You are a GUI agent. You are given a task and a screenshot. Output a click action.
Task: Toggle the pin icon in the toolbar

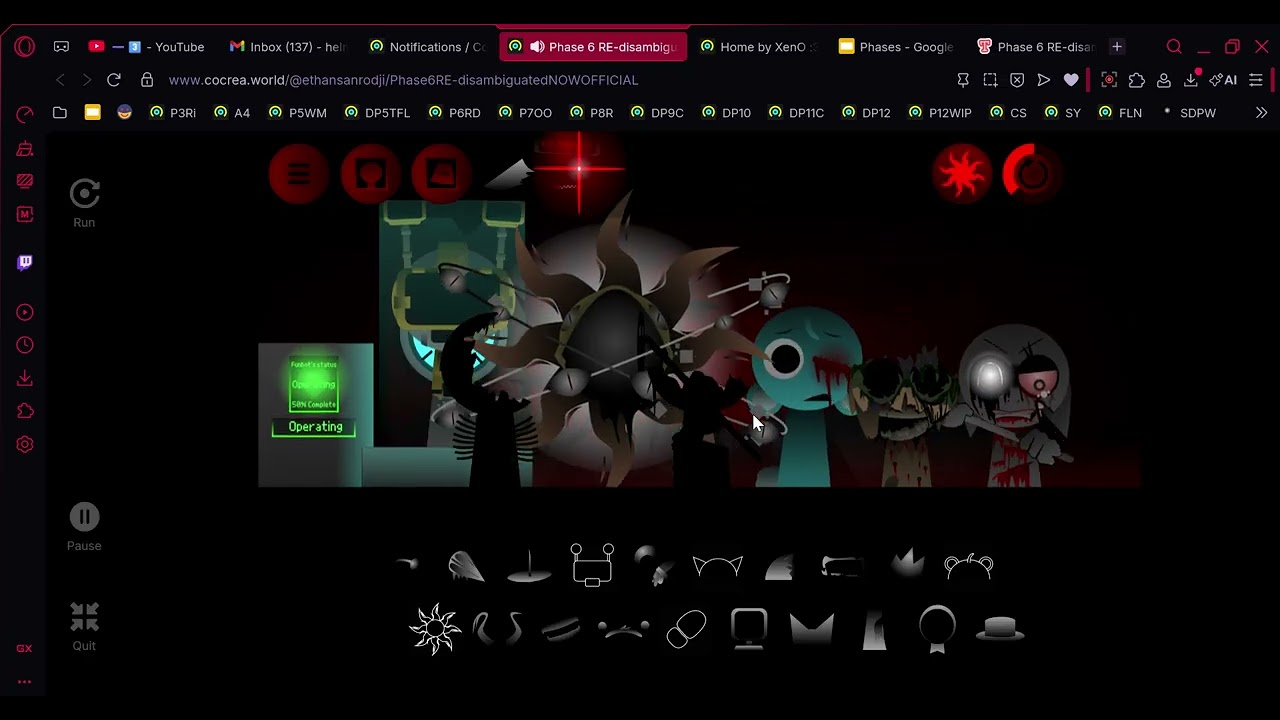click(963, 80)
